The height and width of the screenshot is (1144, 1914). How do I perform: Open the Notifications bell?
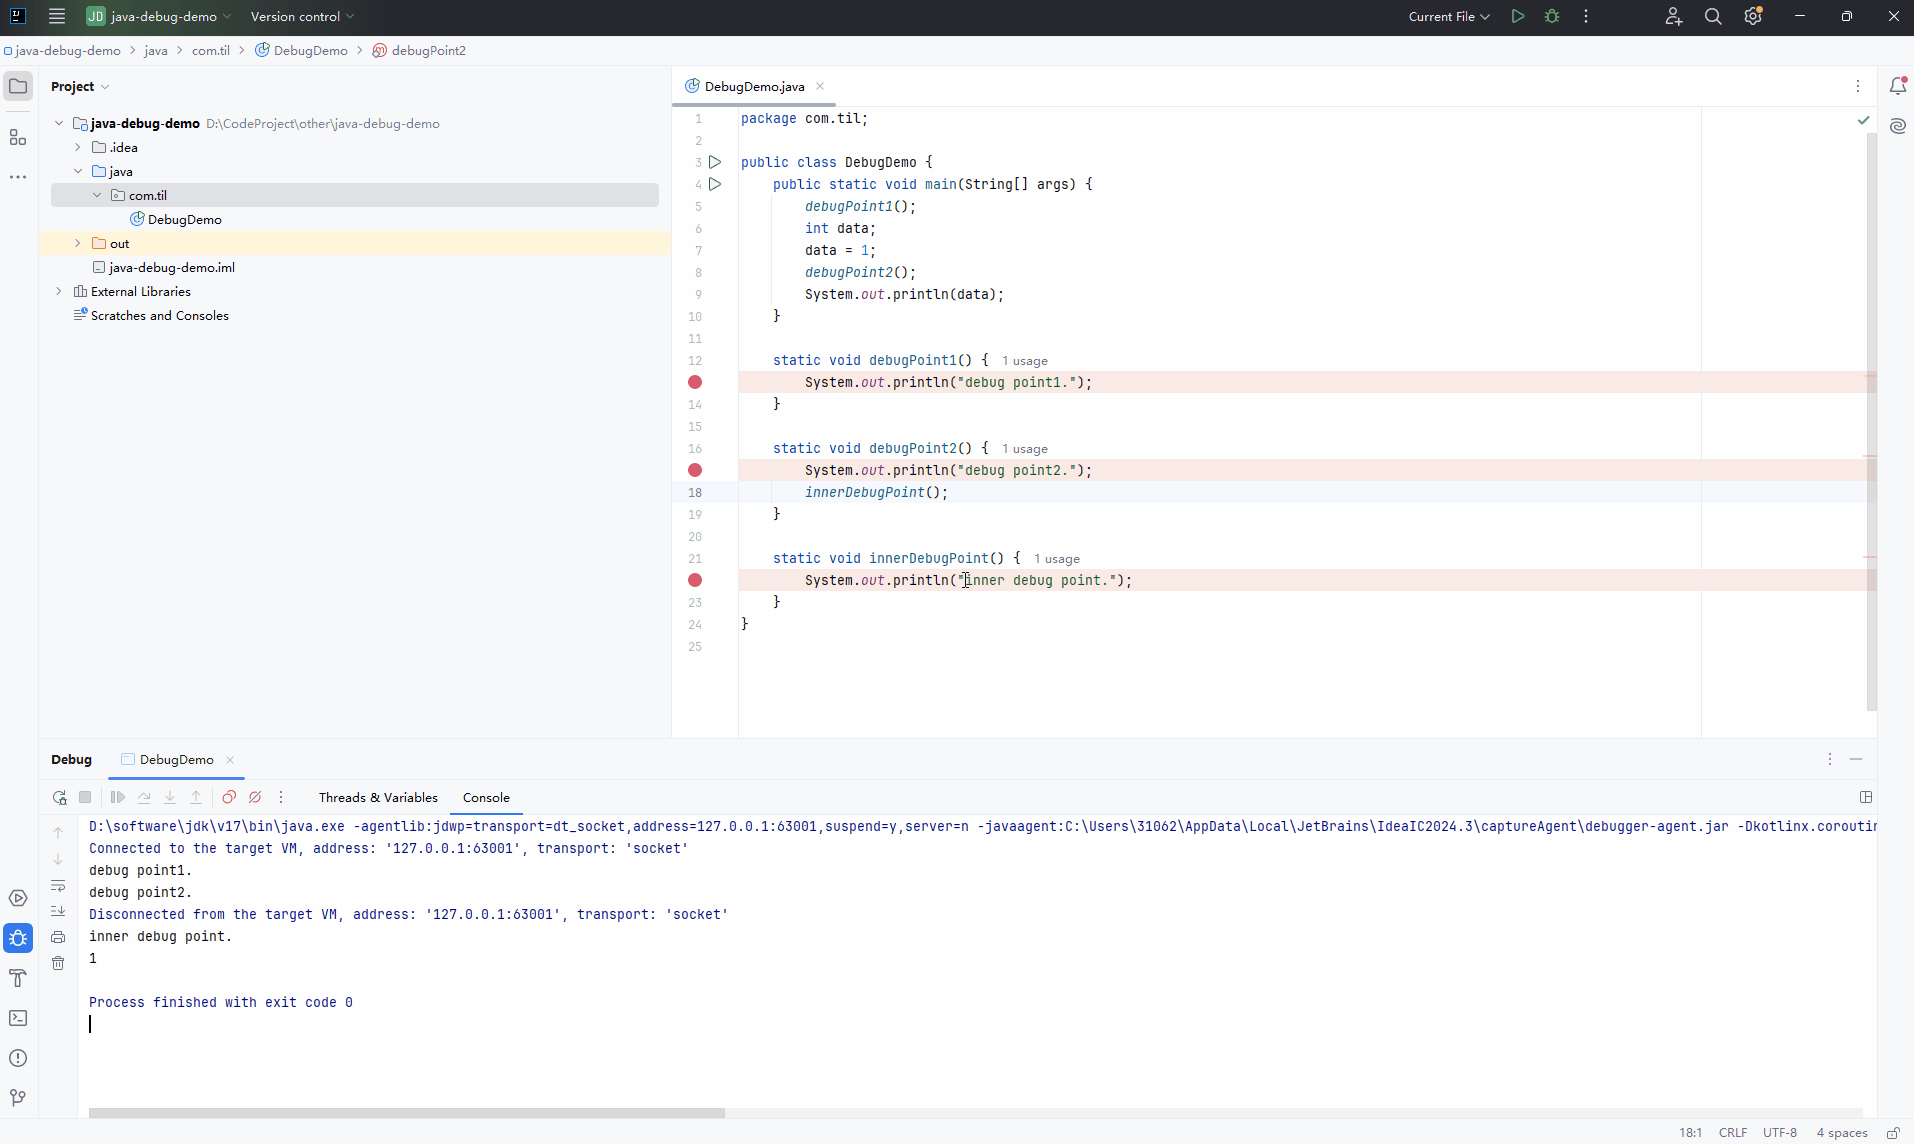pyautogui.click(x=1897, y=86)
